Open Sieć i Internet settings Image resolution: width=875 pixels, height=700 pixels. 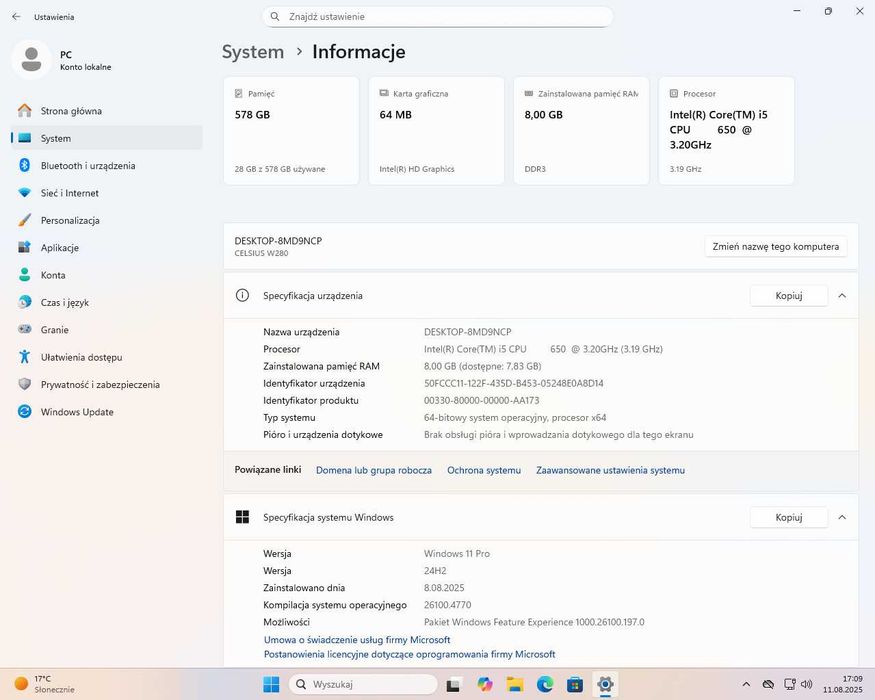(107, 193)
